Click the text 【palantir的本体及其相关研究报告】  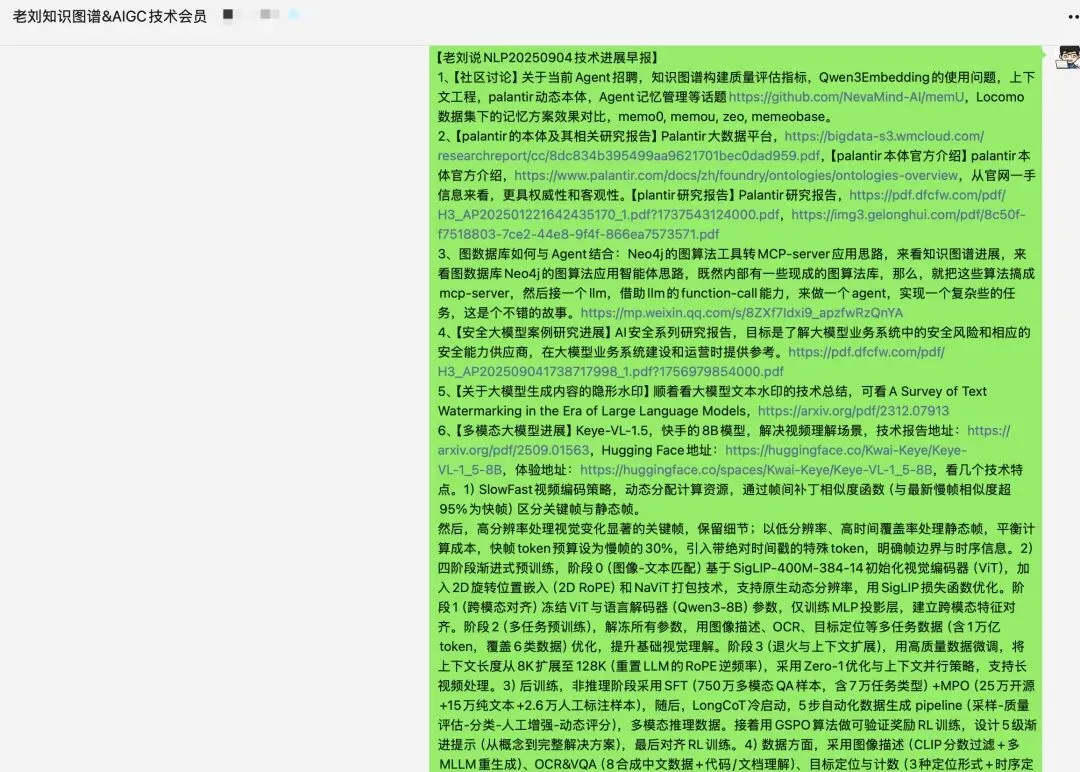pyautogui.click(x=554, y=136)
